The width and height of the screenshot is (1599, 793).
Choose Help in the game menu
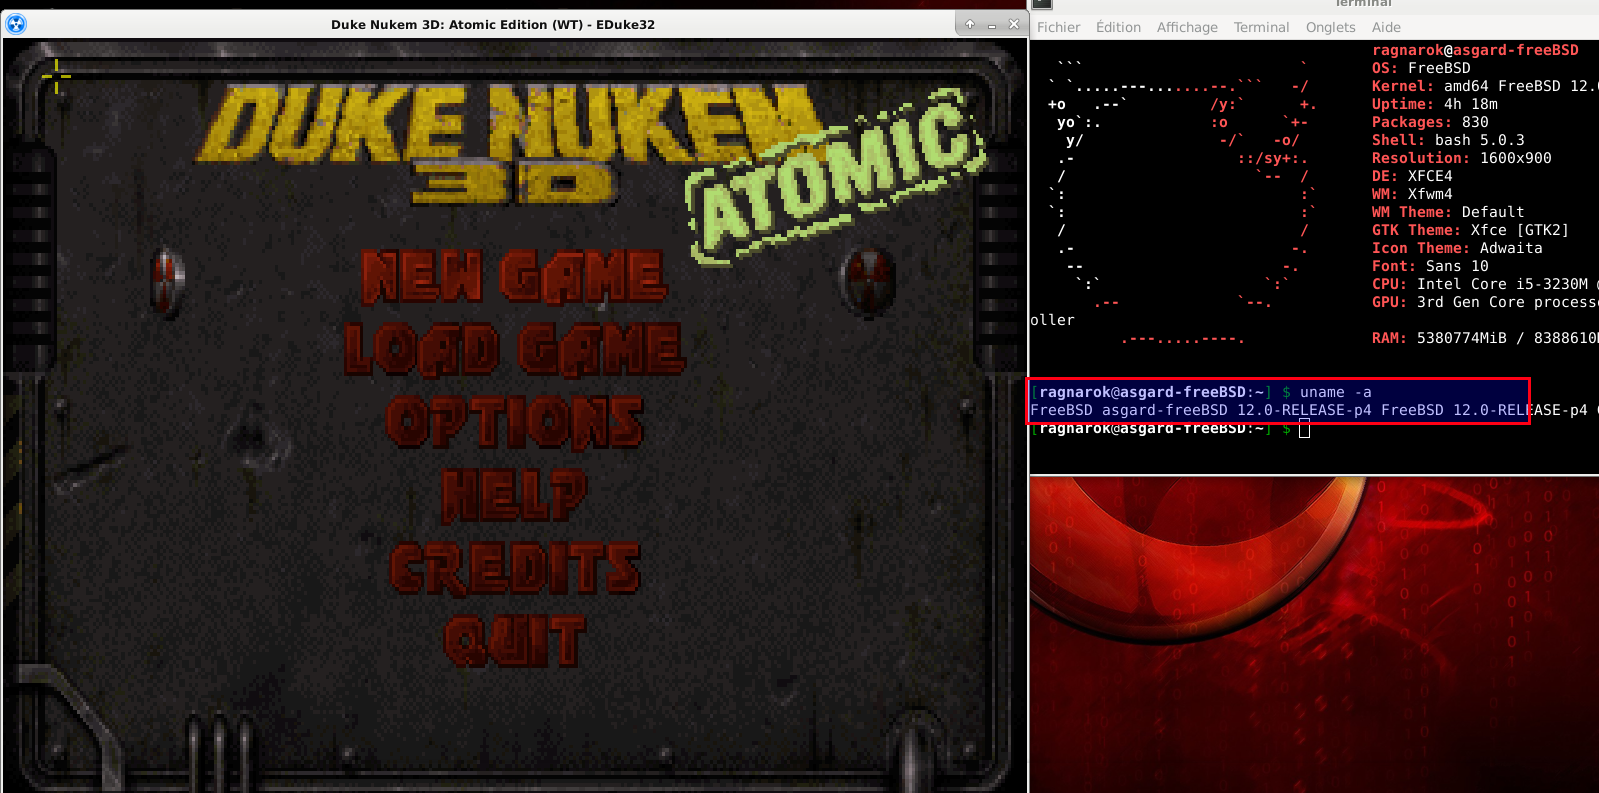(514, 495)
